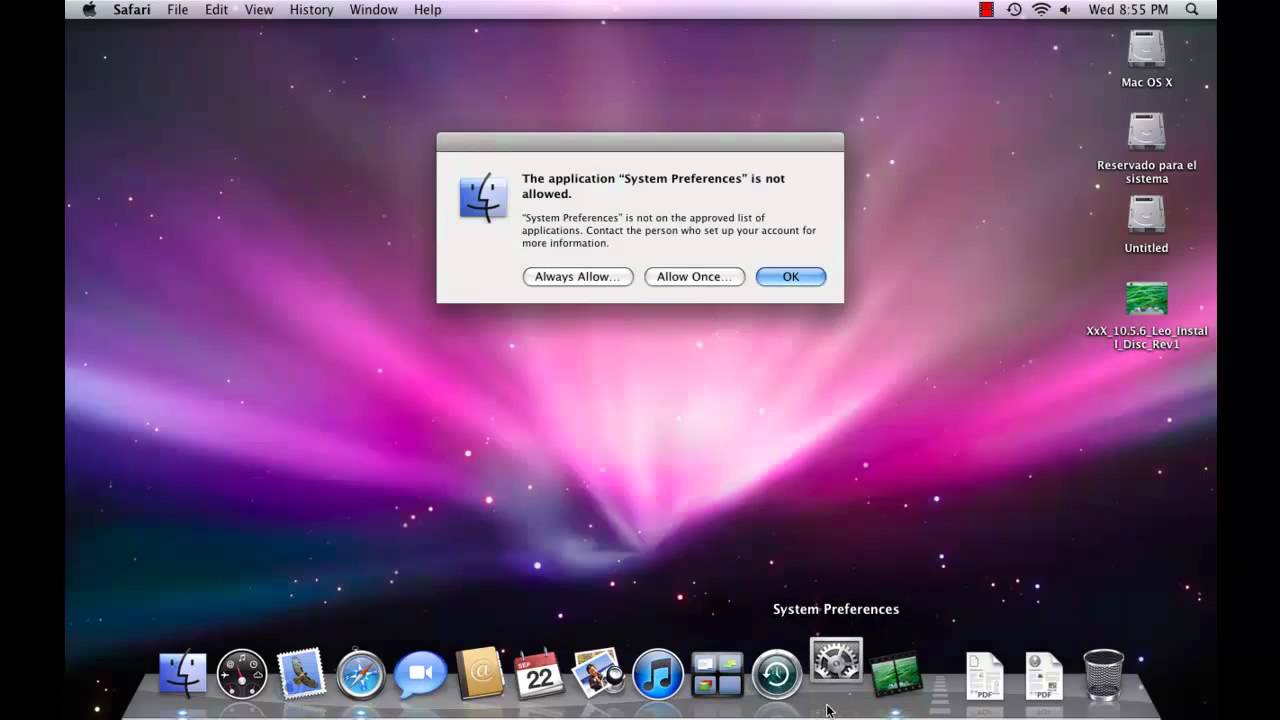Dismiss the dialog with OK
1280x720 pixels.
coord(791,277)
